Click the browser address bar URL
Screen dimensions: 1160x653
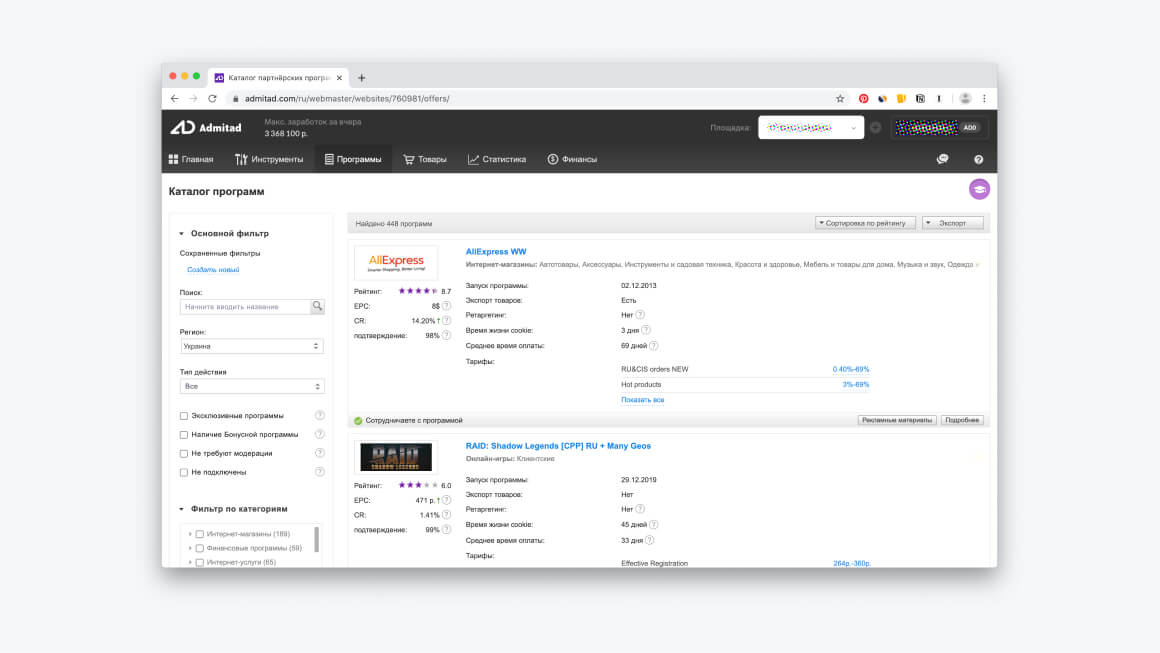click(346, 98)
